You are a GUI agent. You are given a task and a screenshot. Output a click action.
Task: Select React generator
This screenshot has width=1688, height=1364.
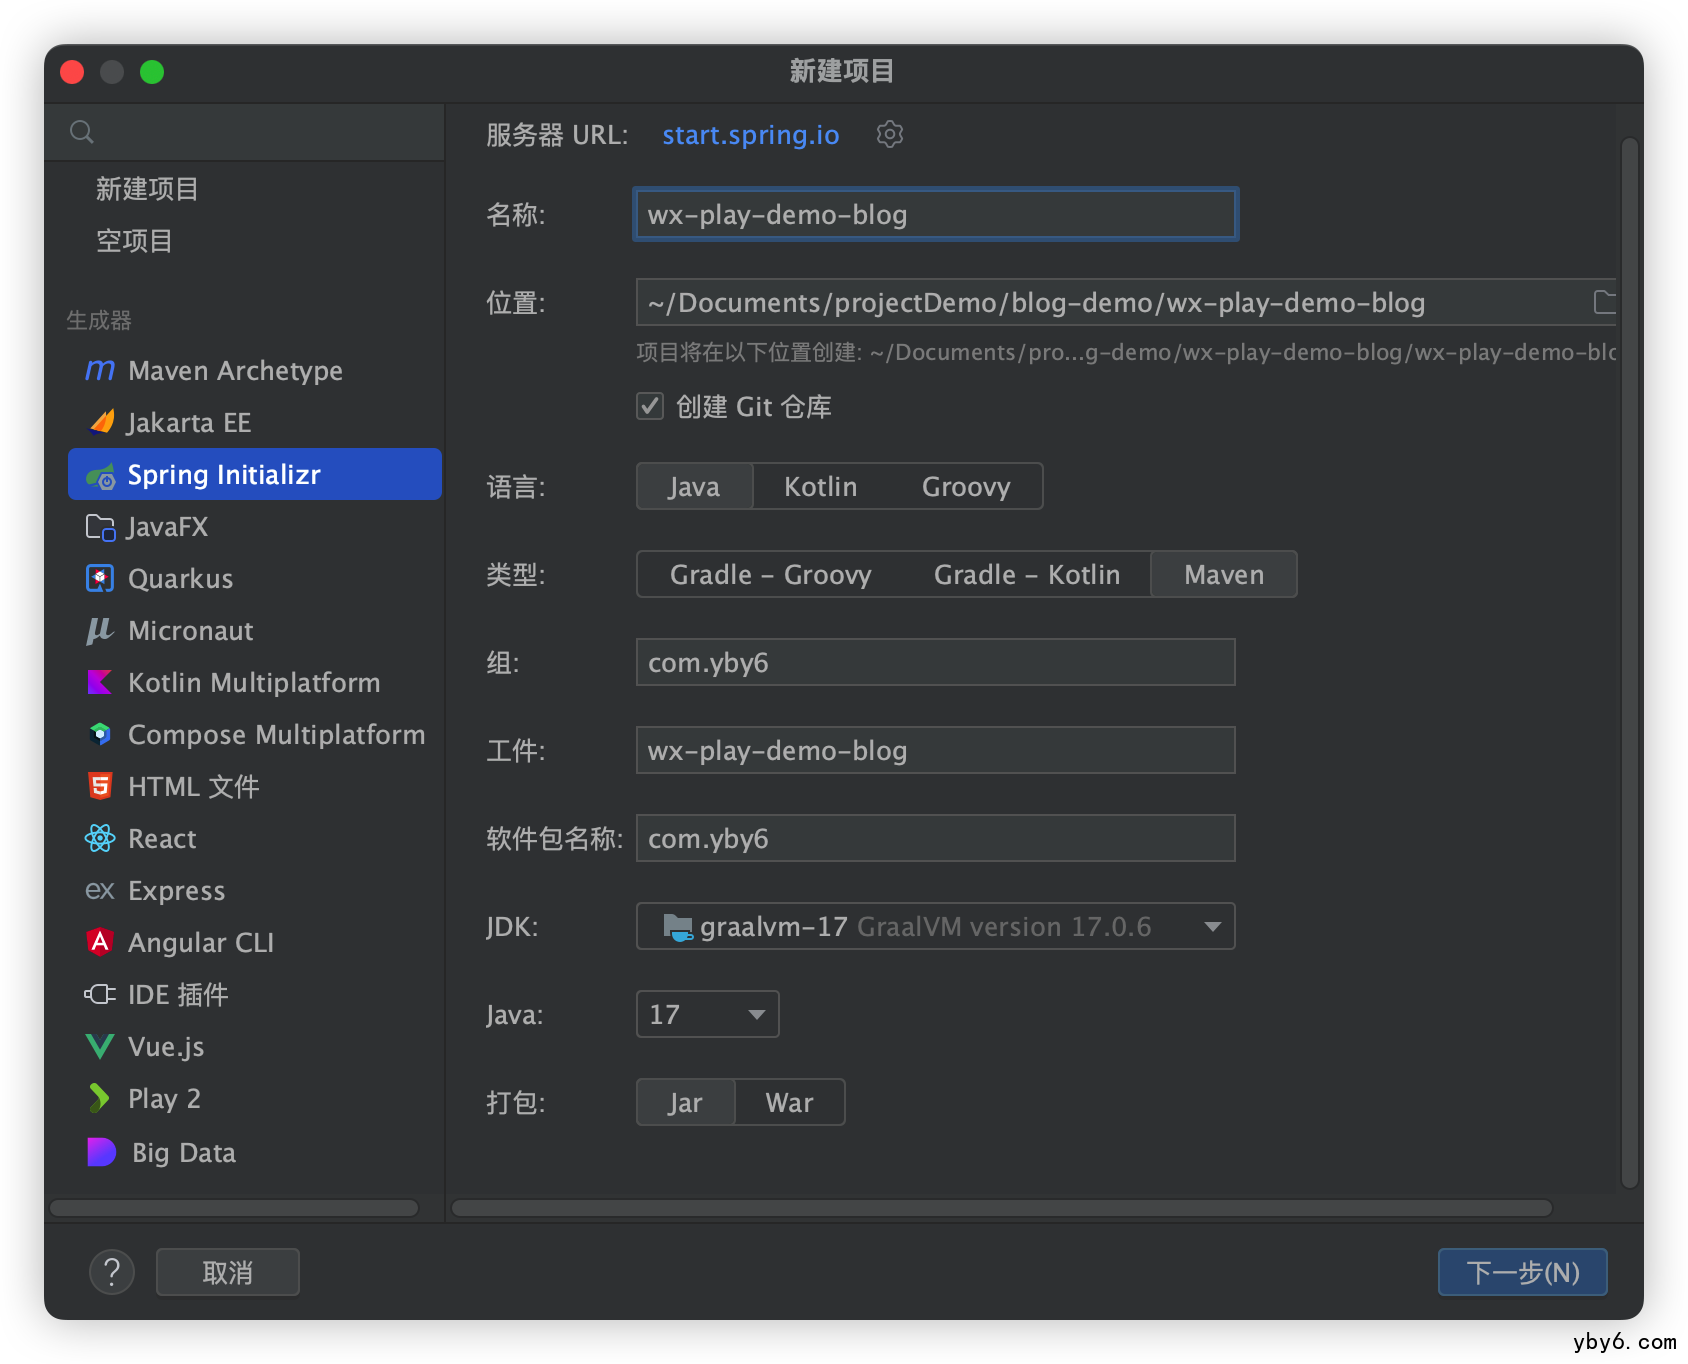tap(255, 839)
